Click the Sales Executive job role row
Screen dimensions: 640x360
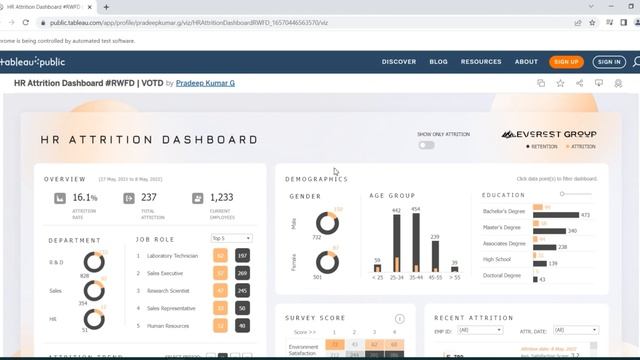pyautogui.click(x=193, y=273)
